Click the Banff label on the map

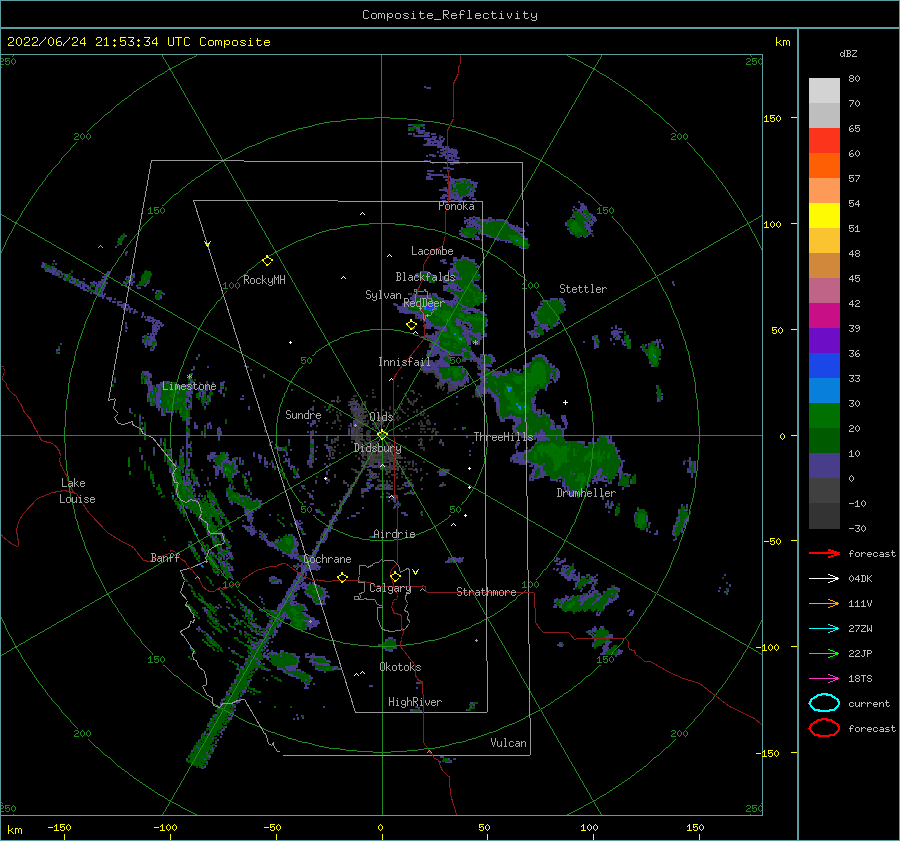click(x=165, y=557)
